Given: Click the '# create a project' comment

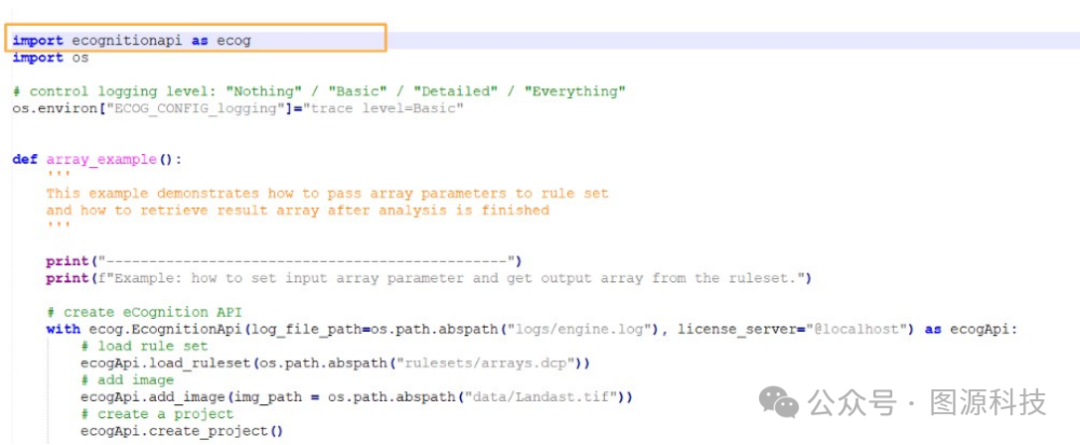Looking at the screenshot, I should [x=156, y=414].
